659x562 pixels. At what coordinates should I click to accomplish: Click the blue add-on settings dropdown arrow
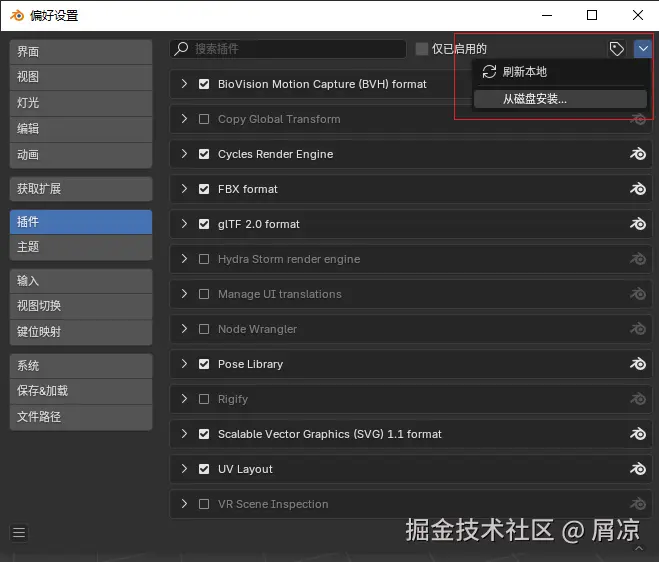[643, 49]
